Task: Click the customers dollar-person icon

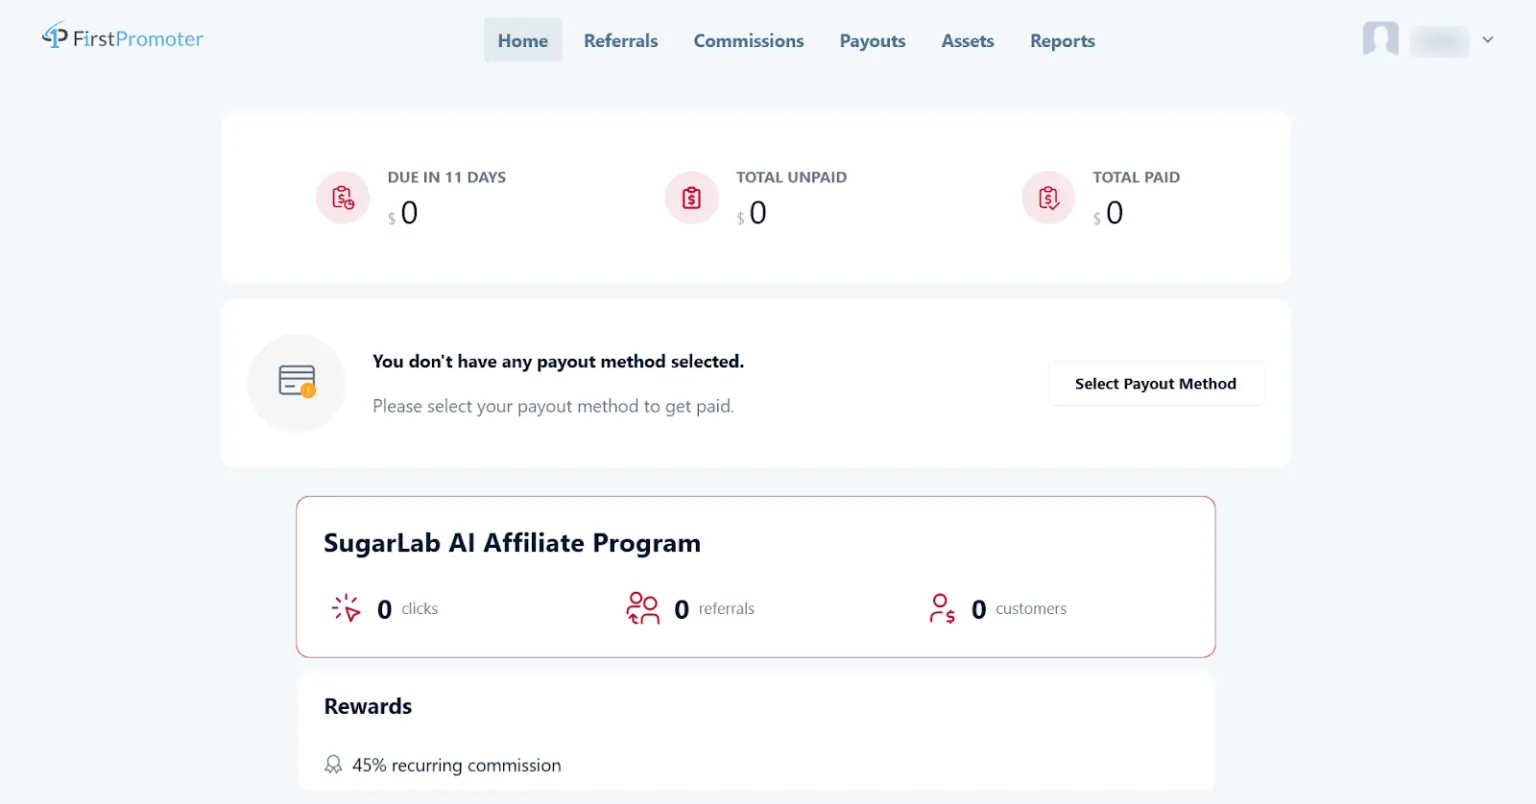Action: tap(941, 608)
